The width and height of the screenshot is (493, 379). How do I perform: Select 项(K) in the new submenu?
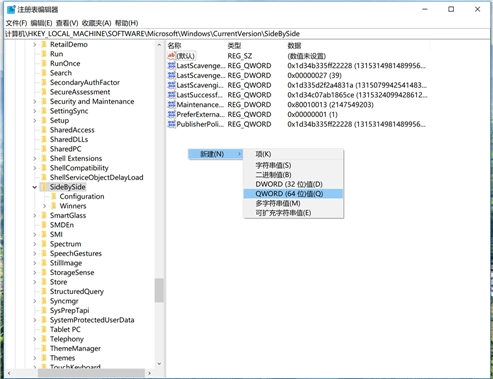point(293,154)
